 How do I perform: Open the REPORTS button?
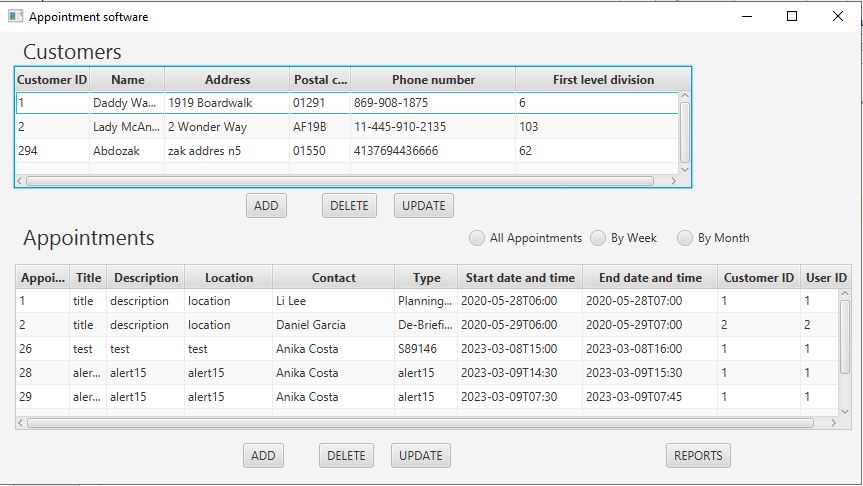[x=698, y=456]
